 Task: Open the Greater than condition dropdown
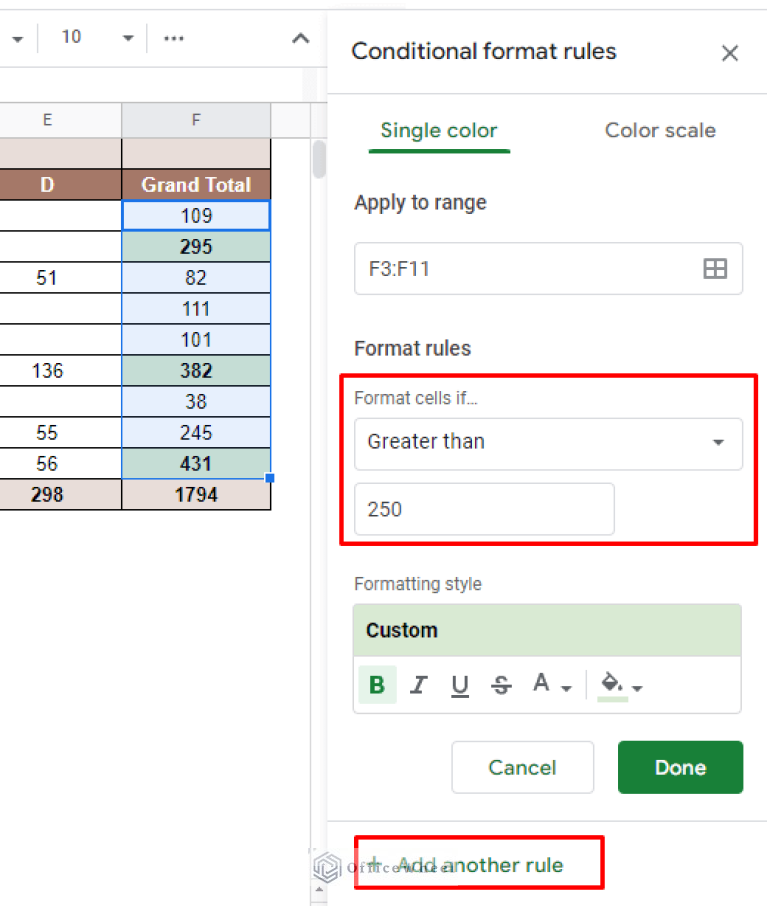pyautogui.click(x=548, y=443)
